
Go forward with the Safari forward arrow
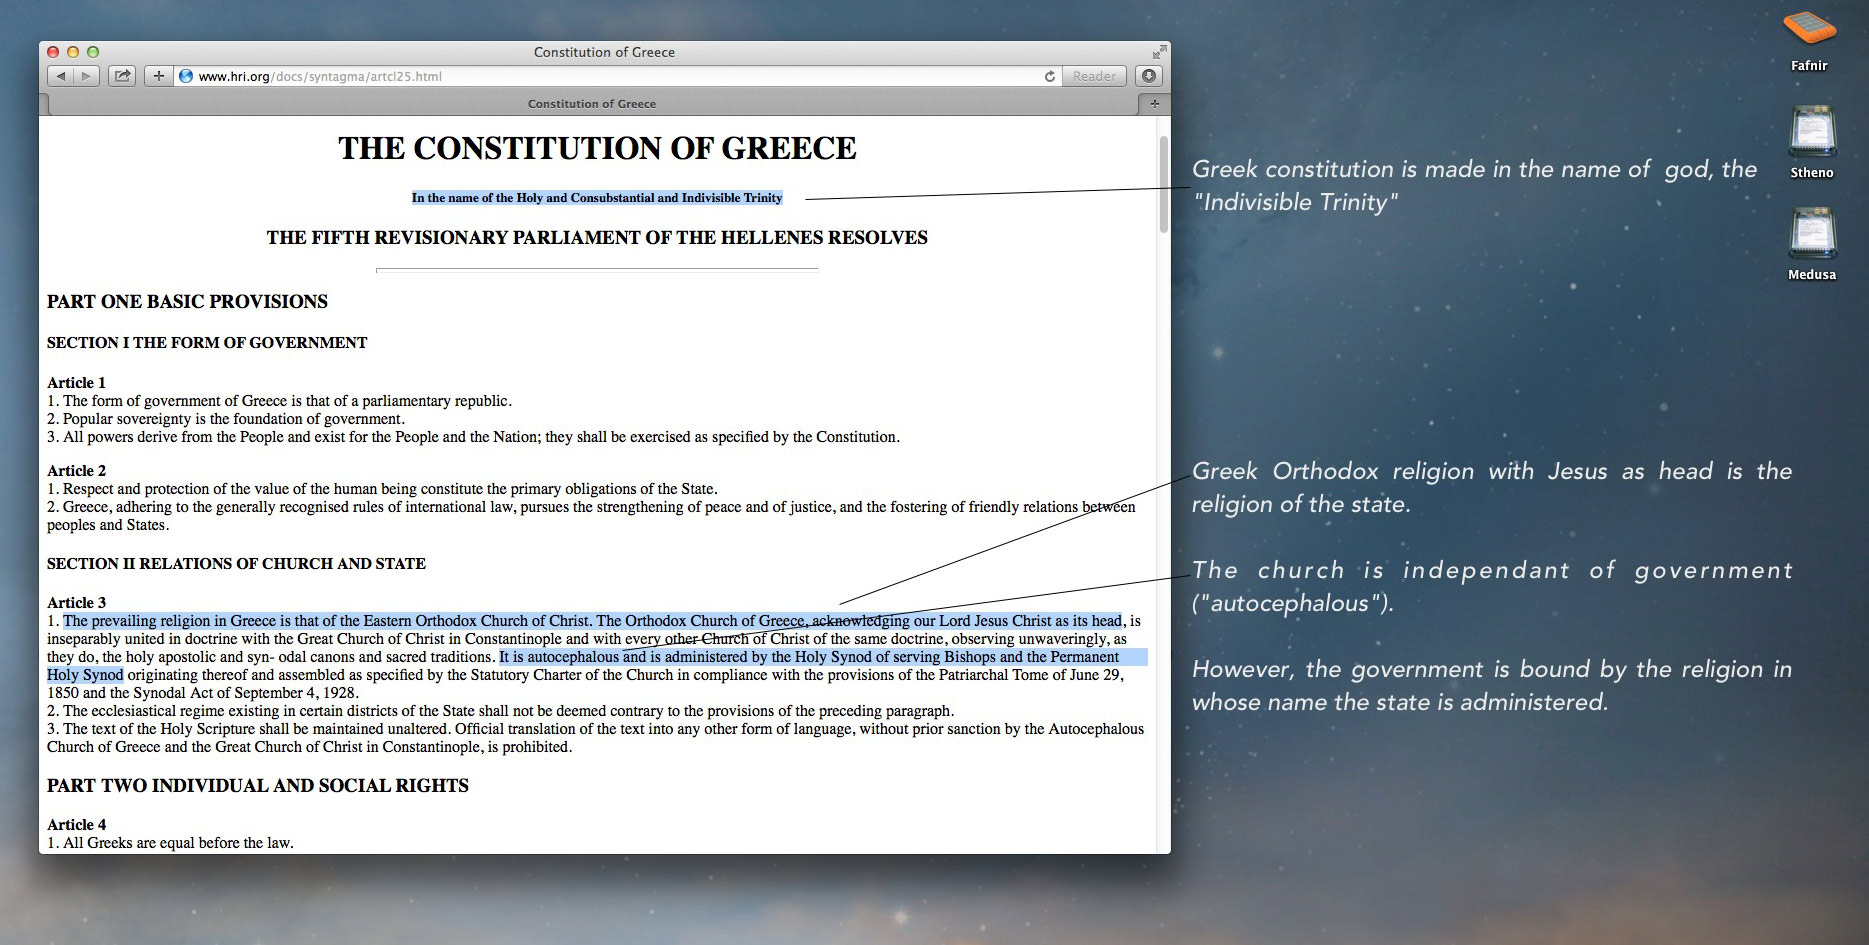click(x=86, y=76)
